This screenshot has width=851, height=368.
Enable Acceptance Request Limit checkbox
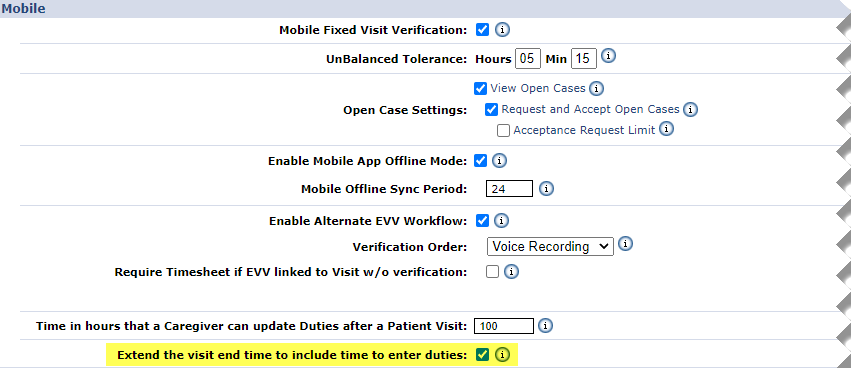click(x=504, y=131)
